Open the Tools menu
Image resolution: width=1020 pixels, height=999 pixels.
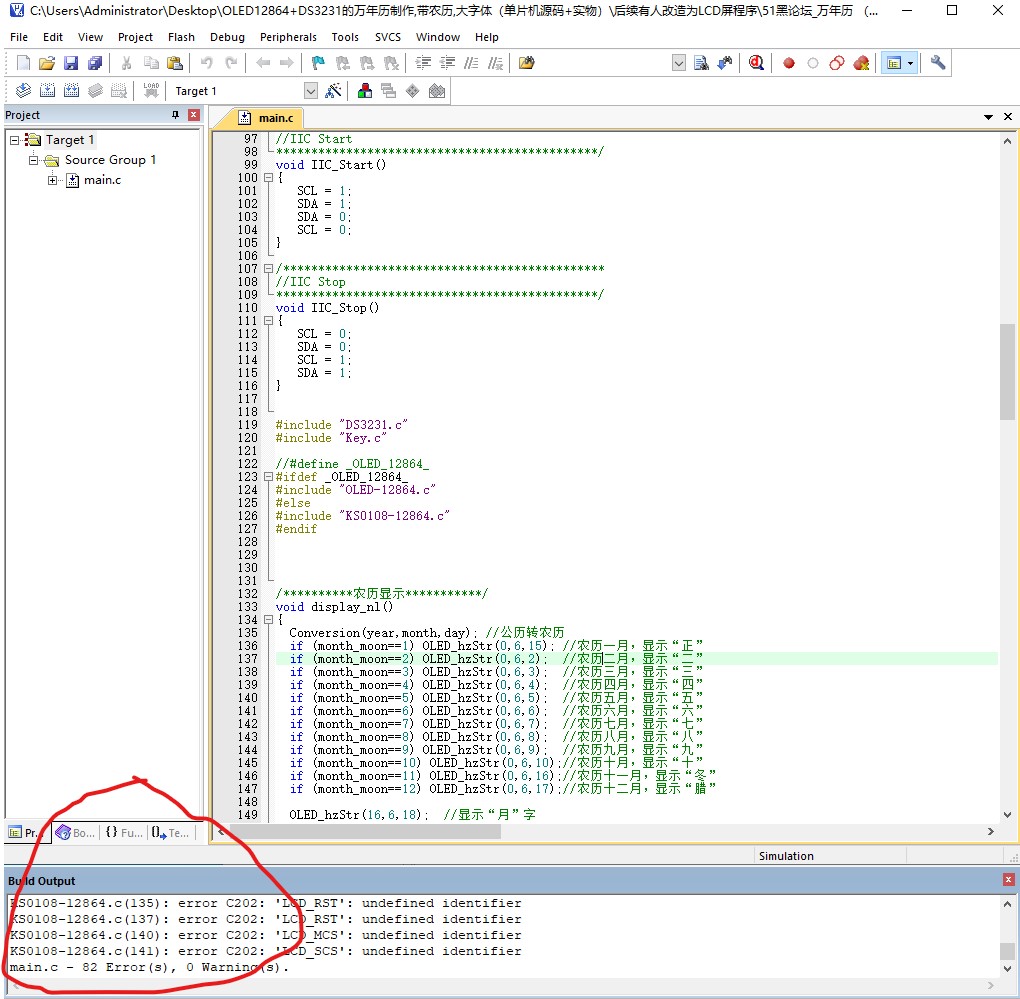click(345, 37)
